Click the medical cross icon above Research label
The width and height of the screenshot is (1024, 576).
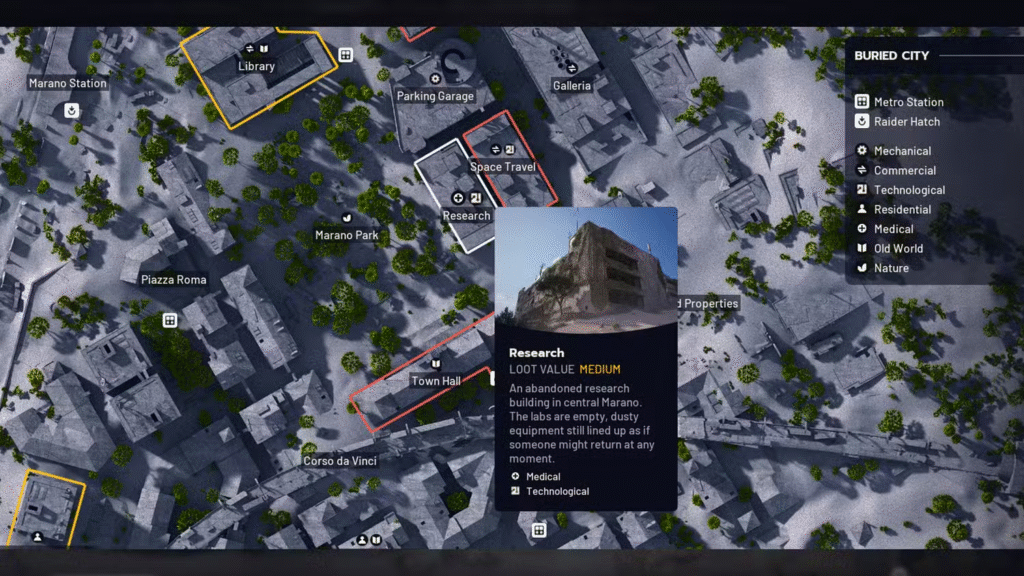pos(458,198)
